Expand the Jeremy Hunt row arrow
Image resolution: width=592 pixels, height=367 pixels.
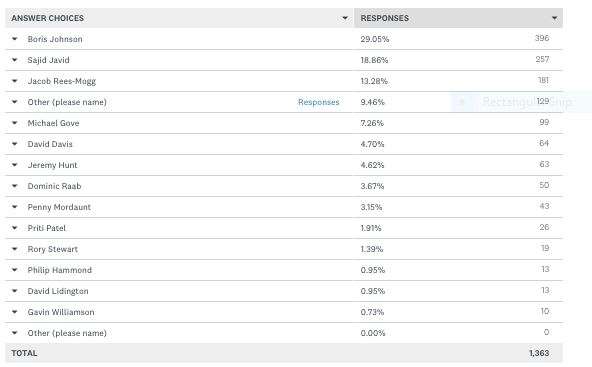[x=15, y=165]
